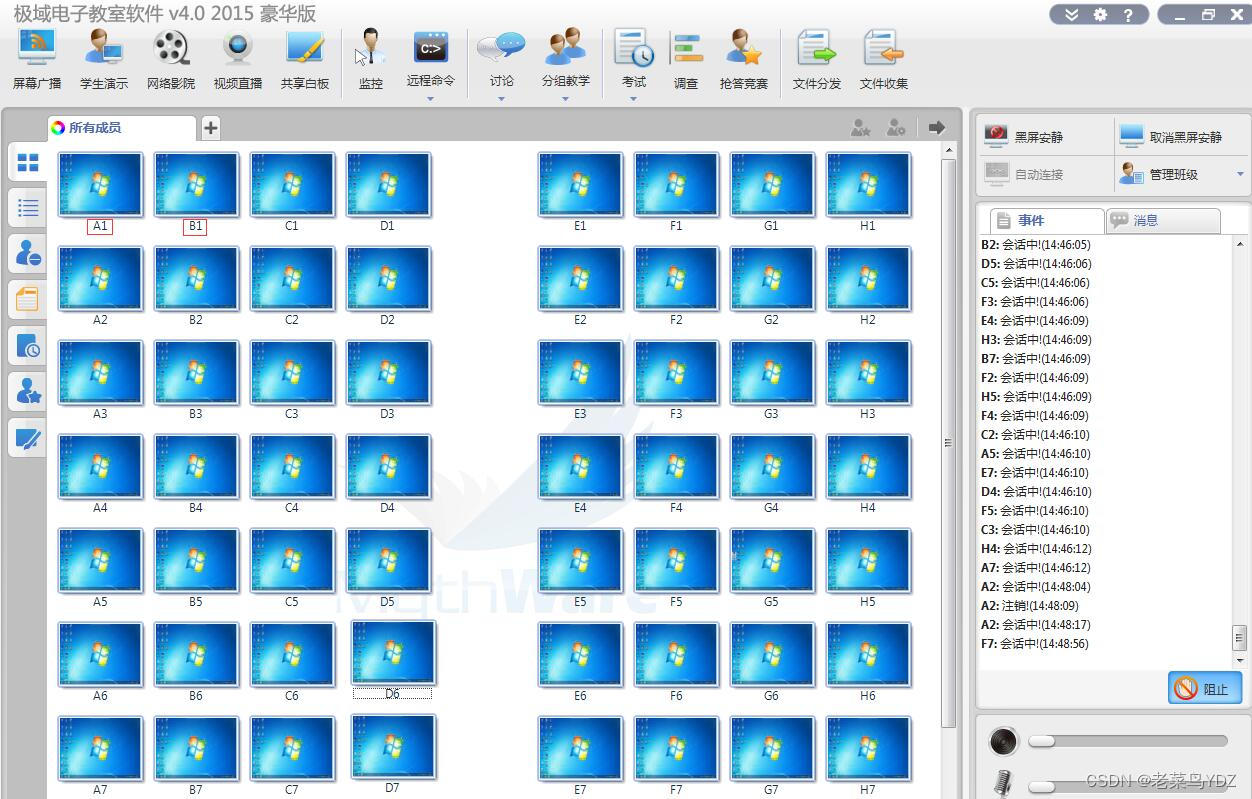The height and width of the screenshot is (799, 1252).
Task: Switch to thumbnail grid view in sidebar
Action: point(27,162)
